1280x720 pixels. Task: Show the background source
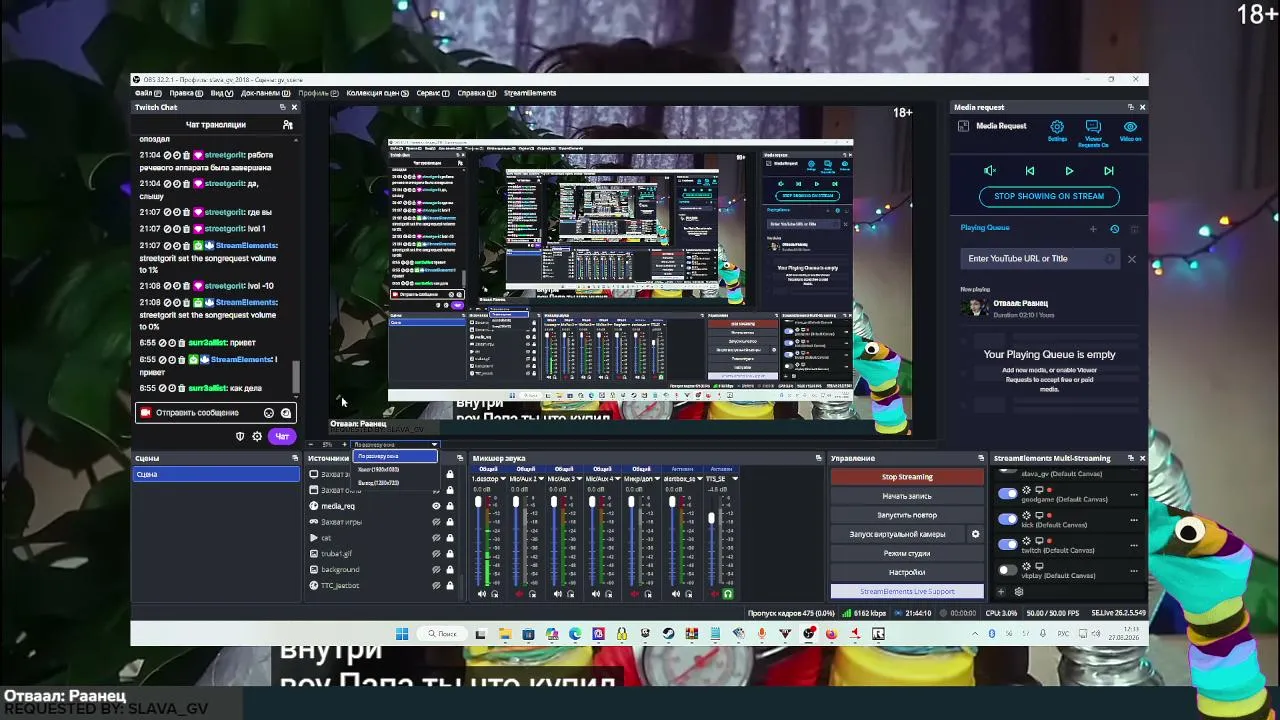pyautogui.click(x=436, y=570)
